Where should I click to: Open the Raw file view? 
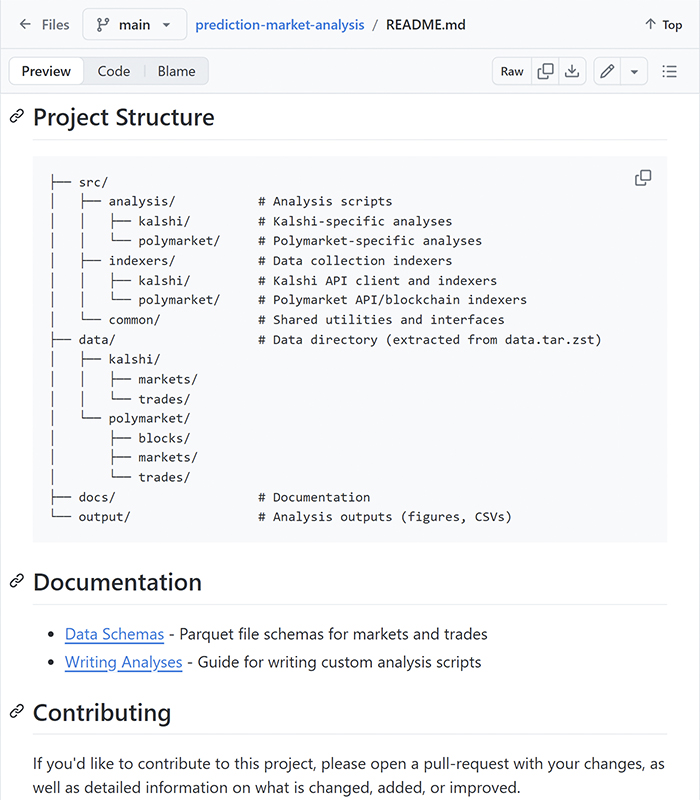(x=512, y=71)
